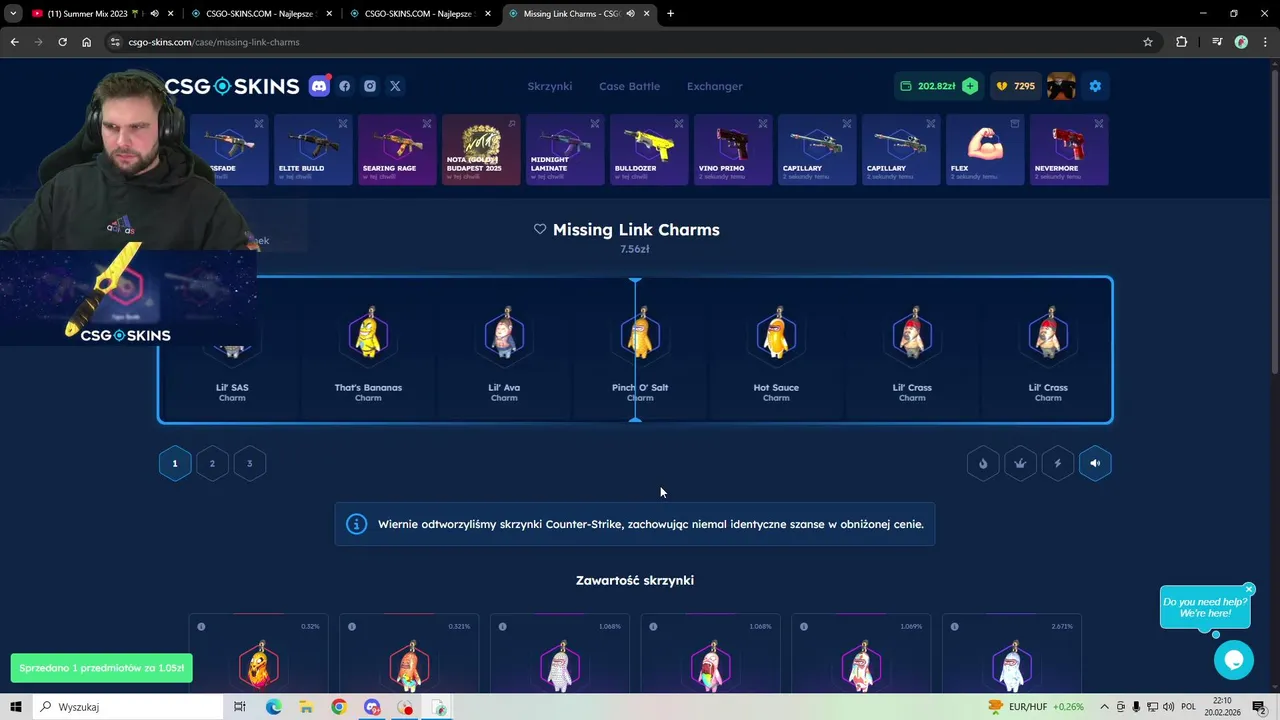This screenshot has width=1280, height=720.
Task: Open the Discord link icon
Action: 319,86
